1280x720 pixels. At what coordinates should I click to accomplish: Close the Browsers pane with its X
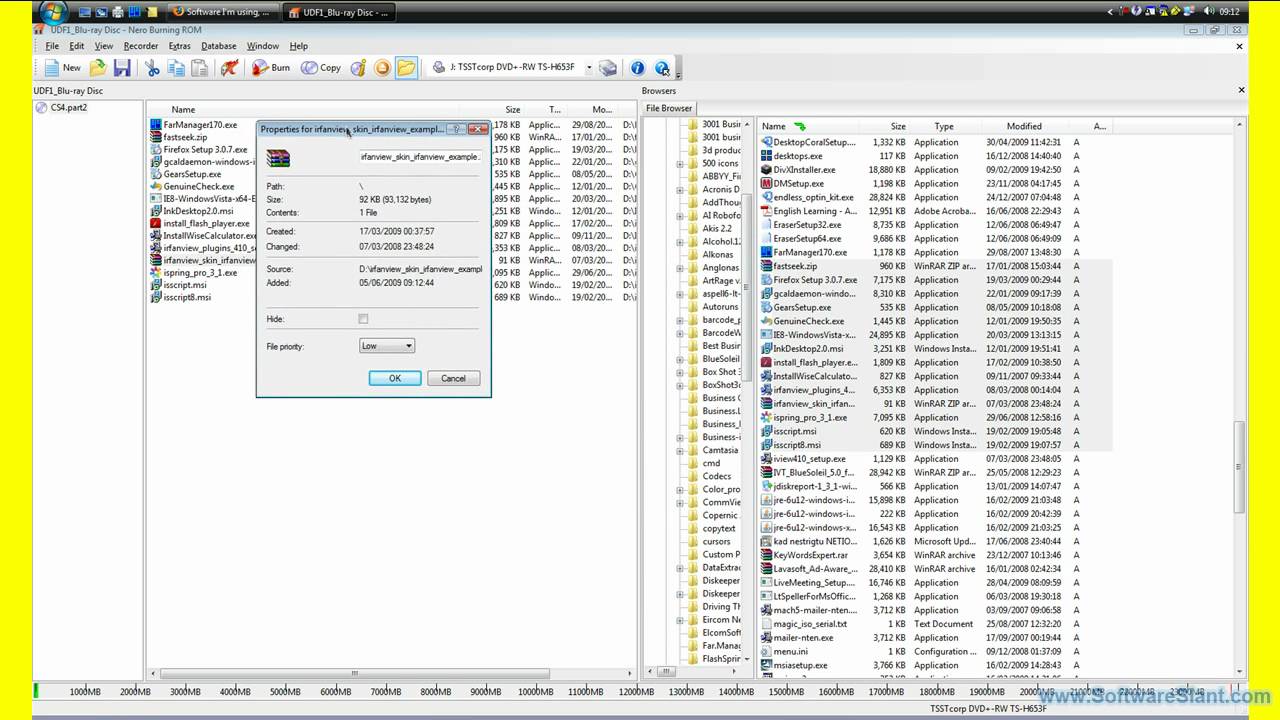(x=1242, y=90)
